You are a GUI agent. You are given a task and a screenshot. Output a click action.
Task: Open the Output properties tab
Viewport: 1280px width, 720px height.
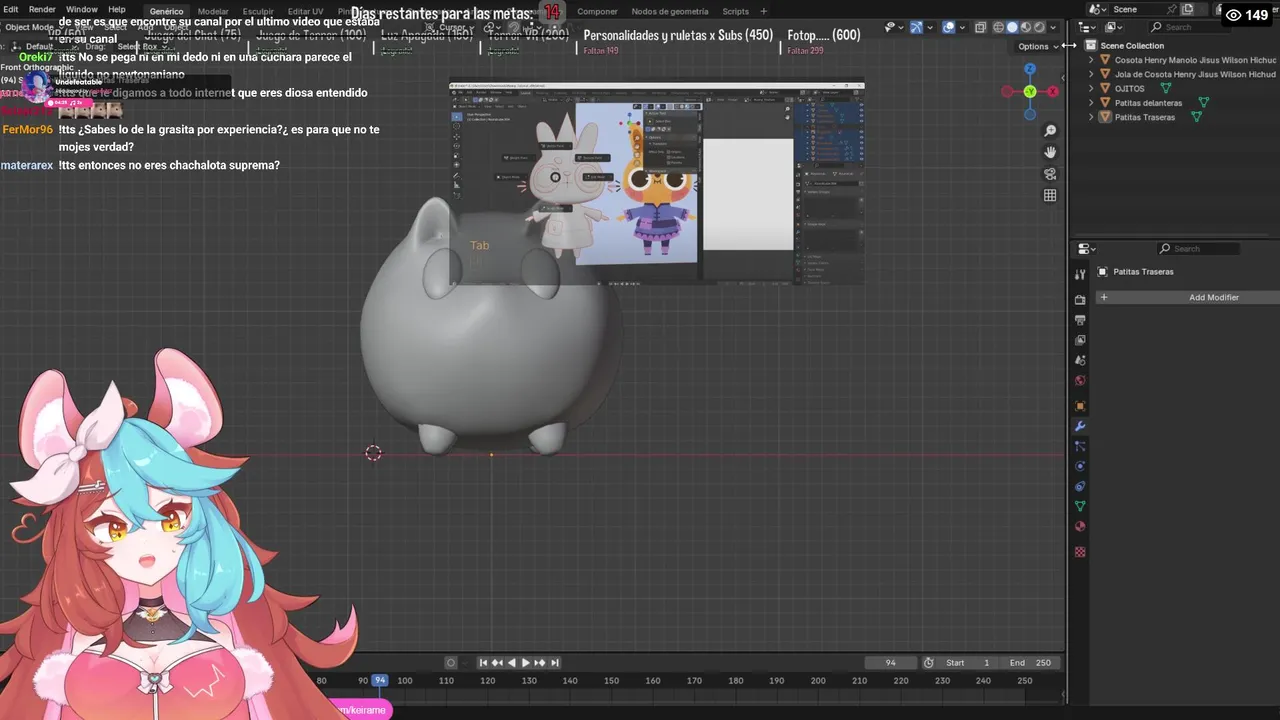(1080, 320)
